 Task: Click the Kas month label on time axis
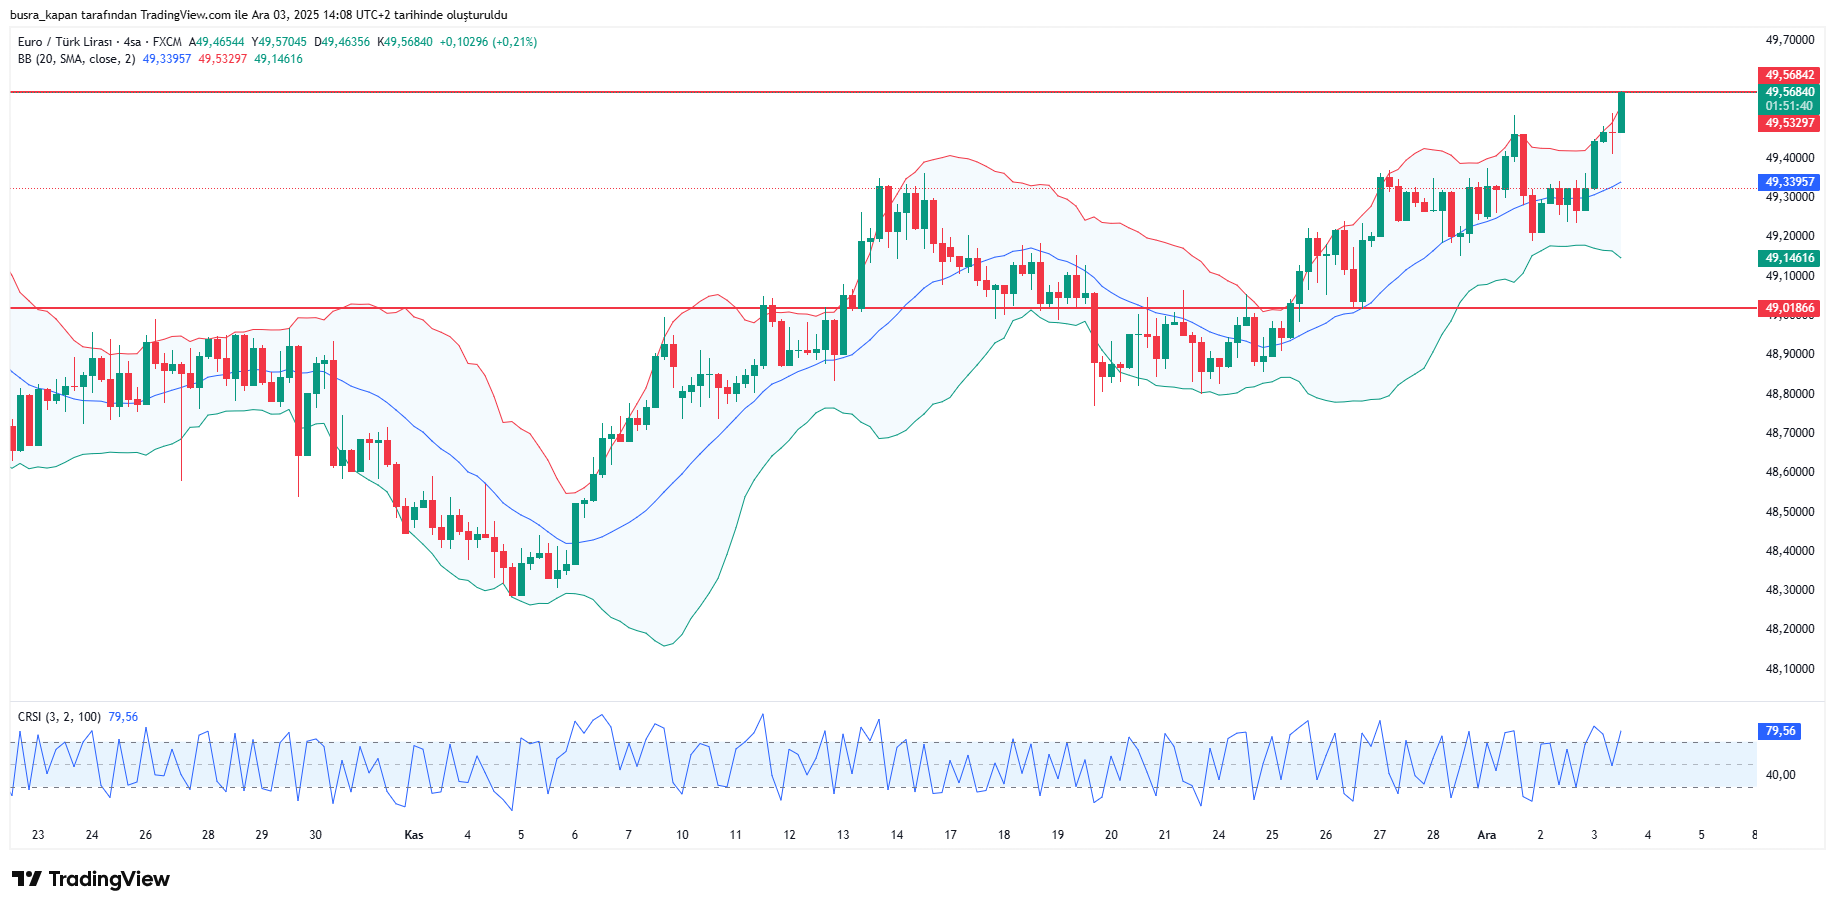[413, 835]
